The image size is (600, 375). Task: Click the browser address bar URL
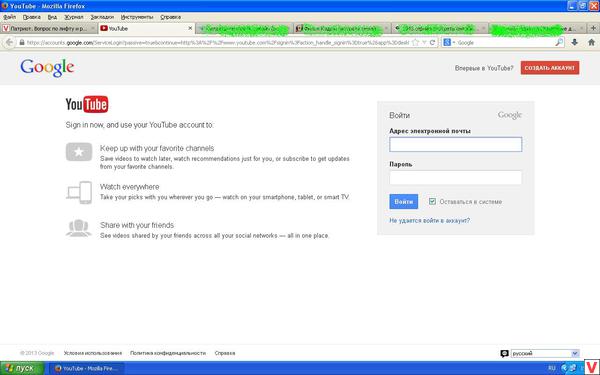coord(217,42)
